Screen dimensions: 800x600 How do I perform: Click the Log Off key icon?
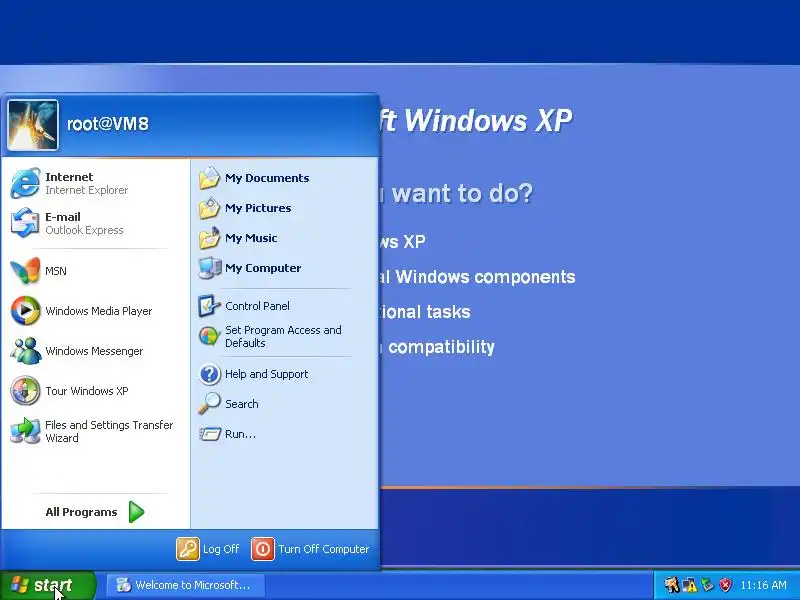click(188, 549)
